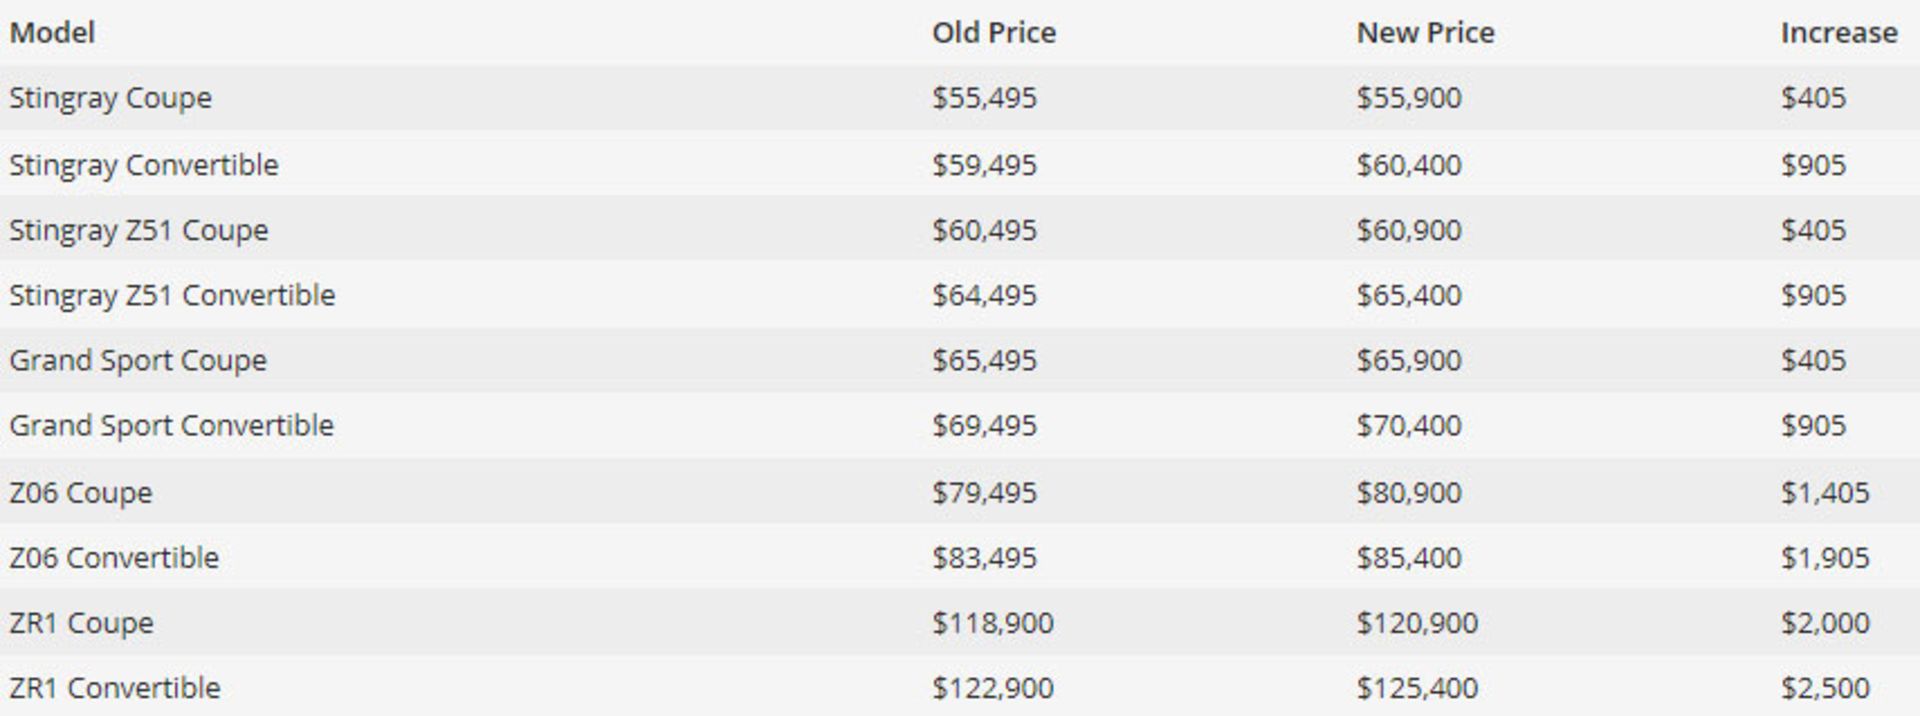Select the Grand Sport Coupe row label
Viewport: 1920px width, 716px height.
click(138, 360)
